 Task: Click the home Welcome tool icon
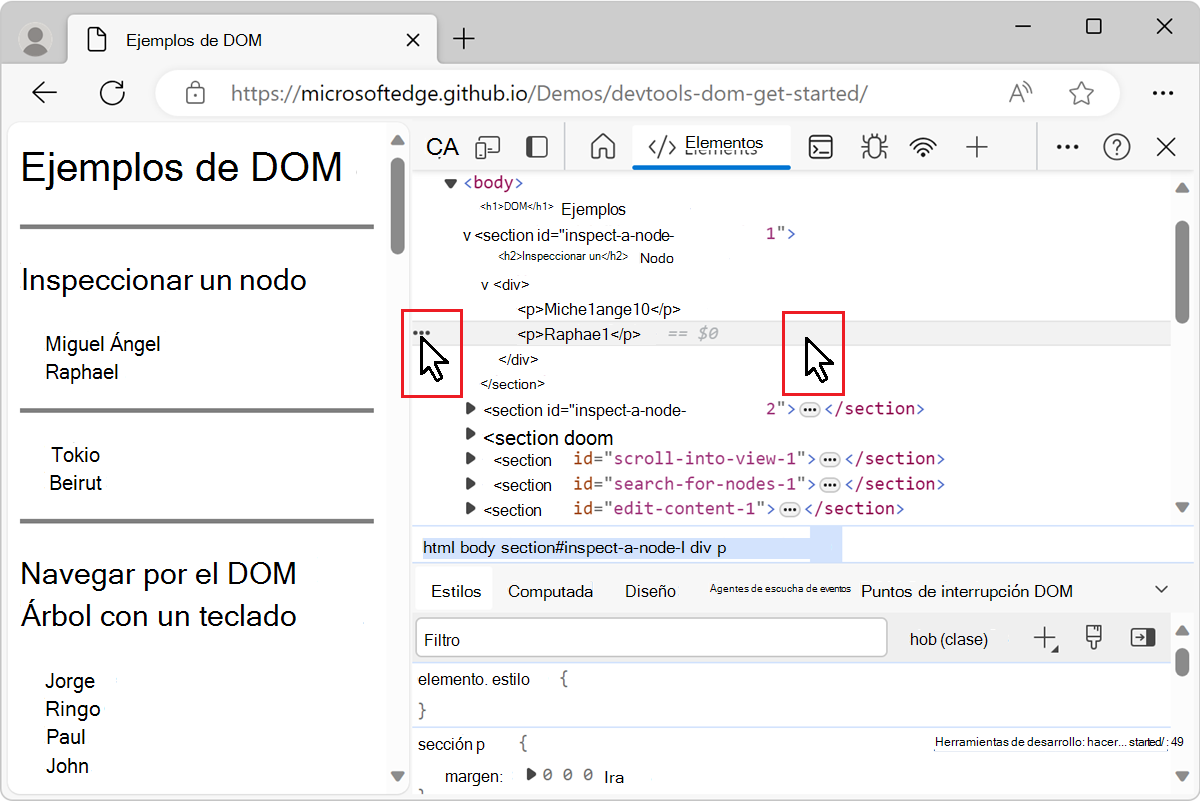(601, 146)
